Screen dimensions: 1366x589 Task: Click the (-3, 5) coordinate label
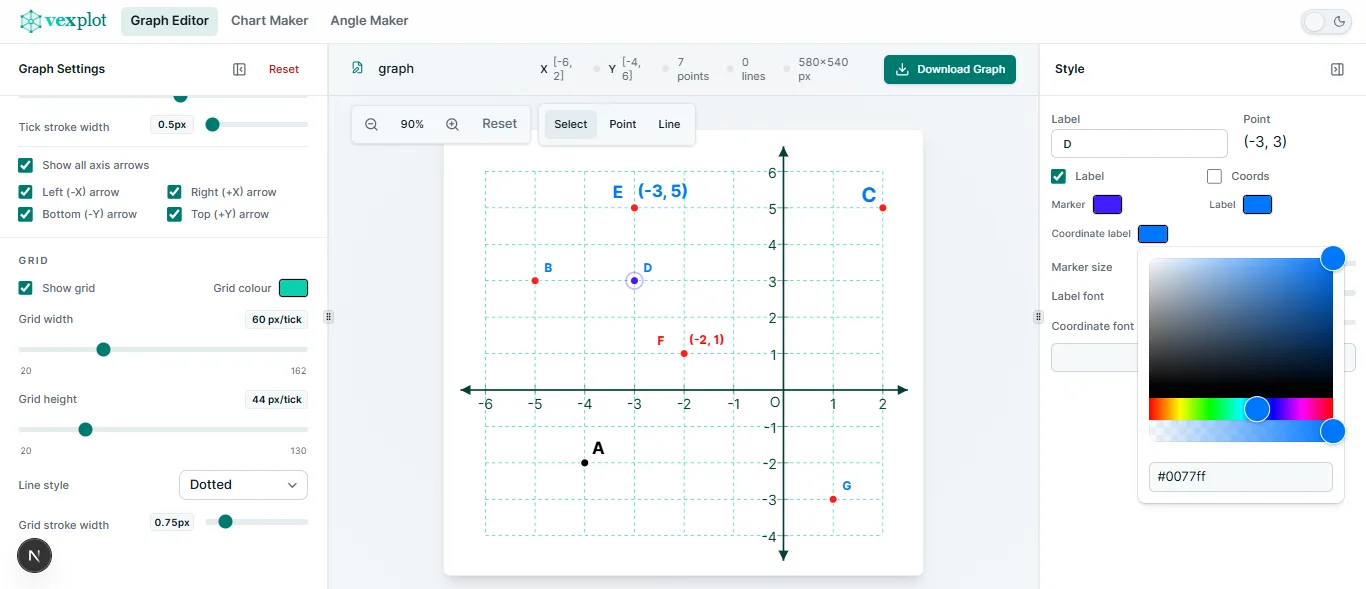tap(663, 191)
